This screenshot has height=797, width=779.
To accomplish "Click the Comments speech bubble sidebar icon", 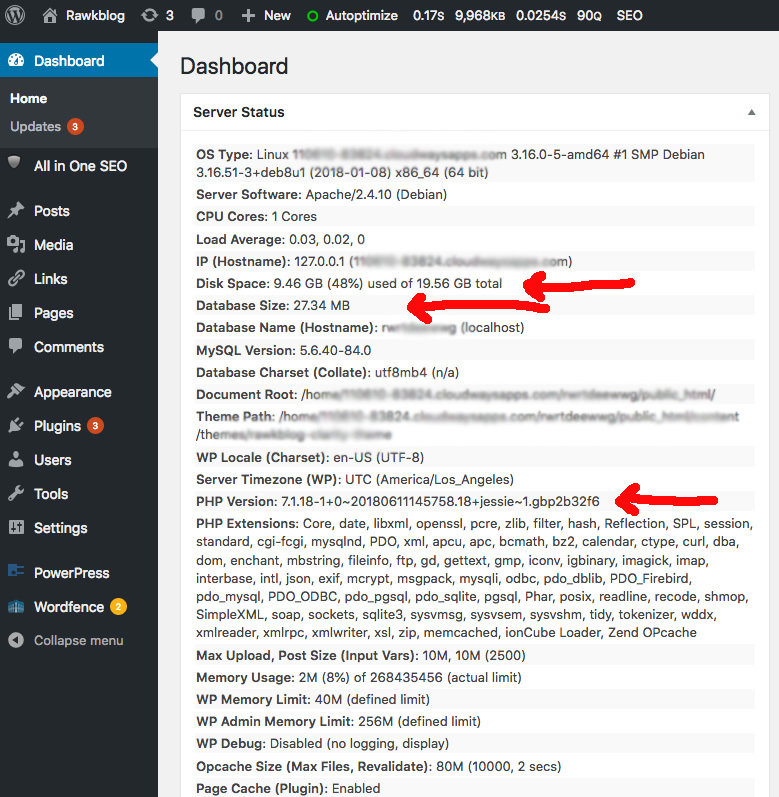I will [16, 346].
